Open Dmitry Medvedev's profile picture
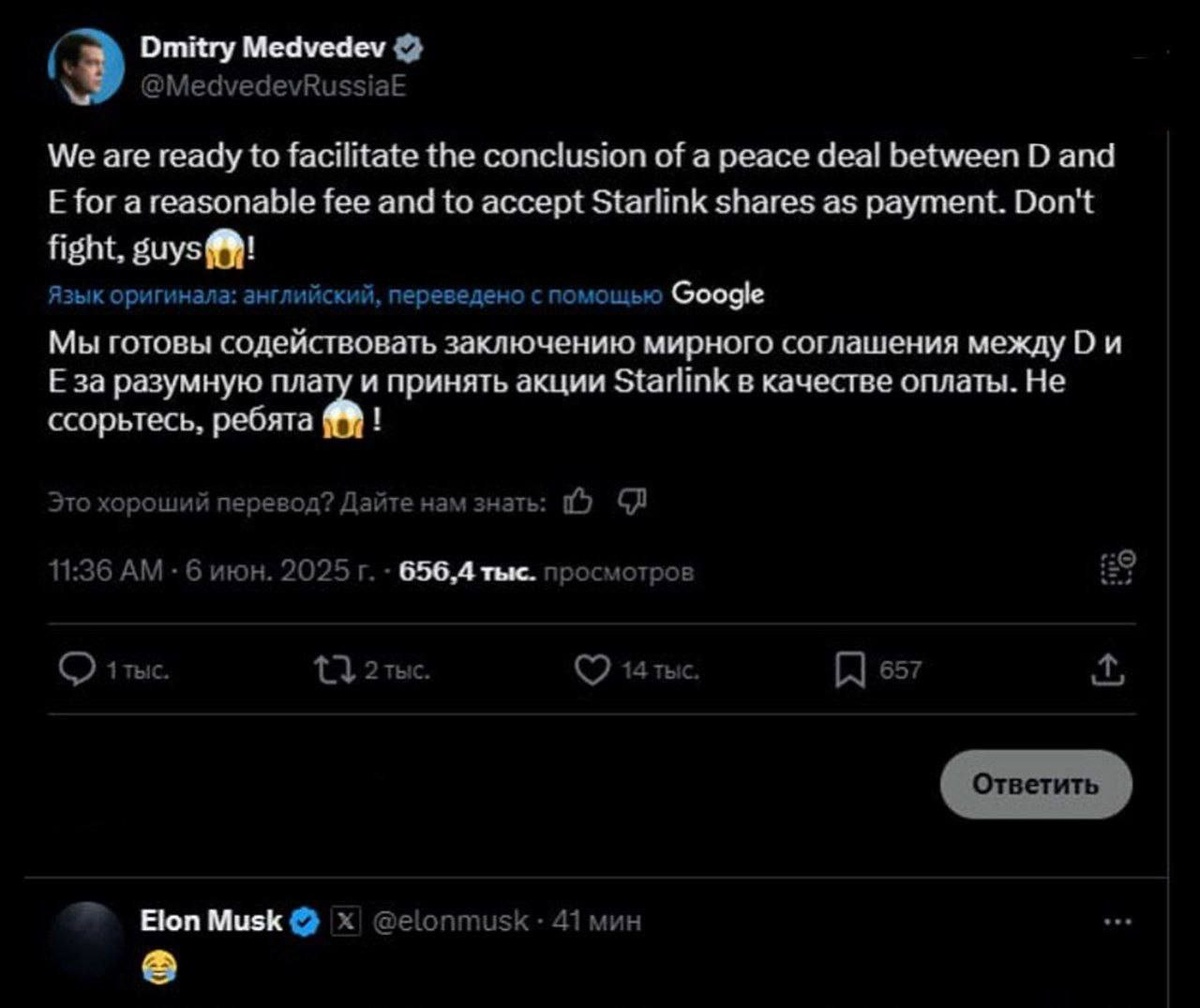This screenshot has height=1008, width=1200. (x=86, y=67)
